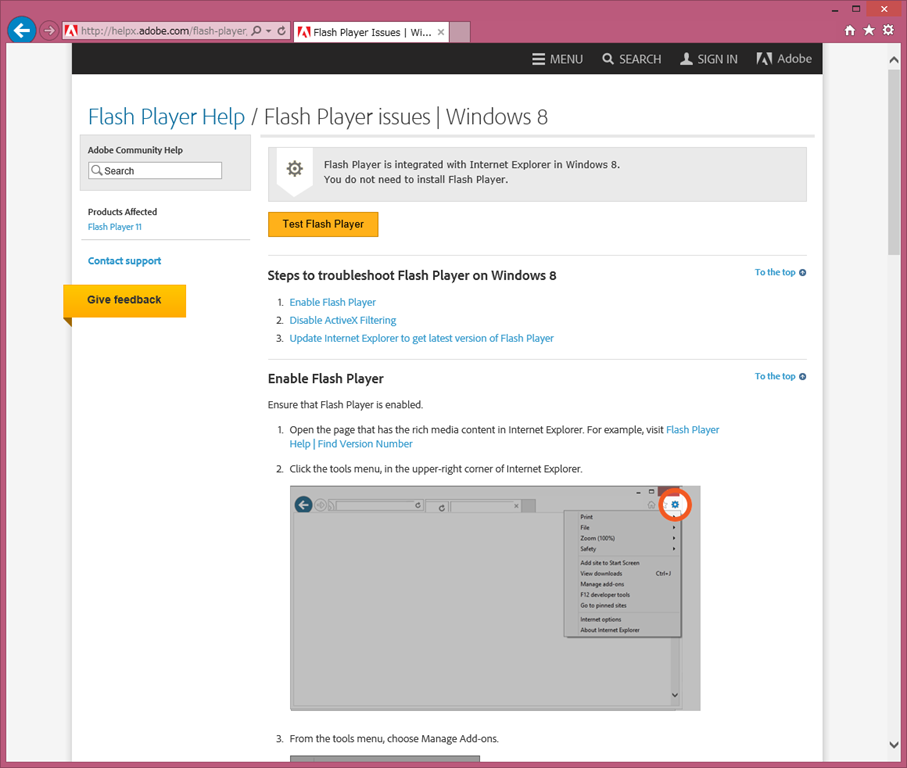Click the vertical scrollbar thumb
Screen dimensions: 907x768
click(894, 162)
